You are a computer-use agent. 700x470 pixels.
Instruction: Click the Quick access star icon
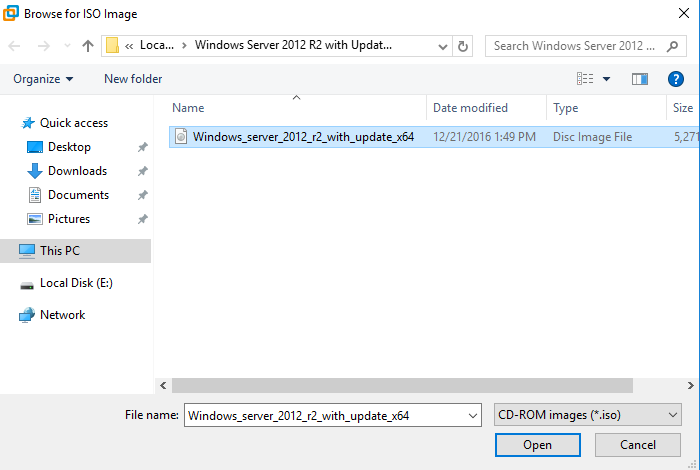click(28, 123)
